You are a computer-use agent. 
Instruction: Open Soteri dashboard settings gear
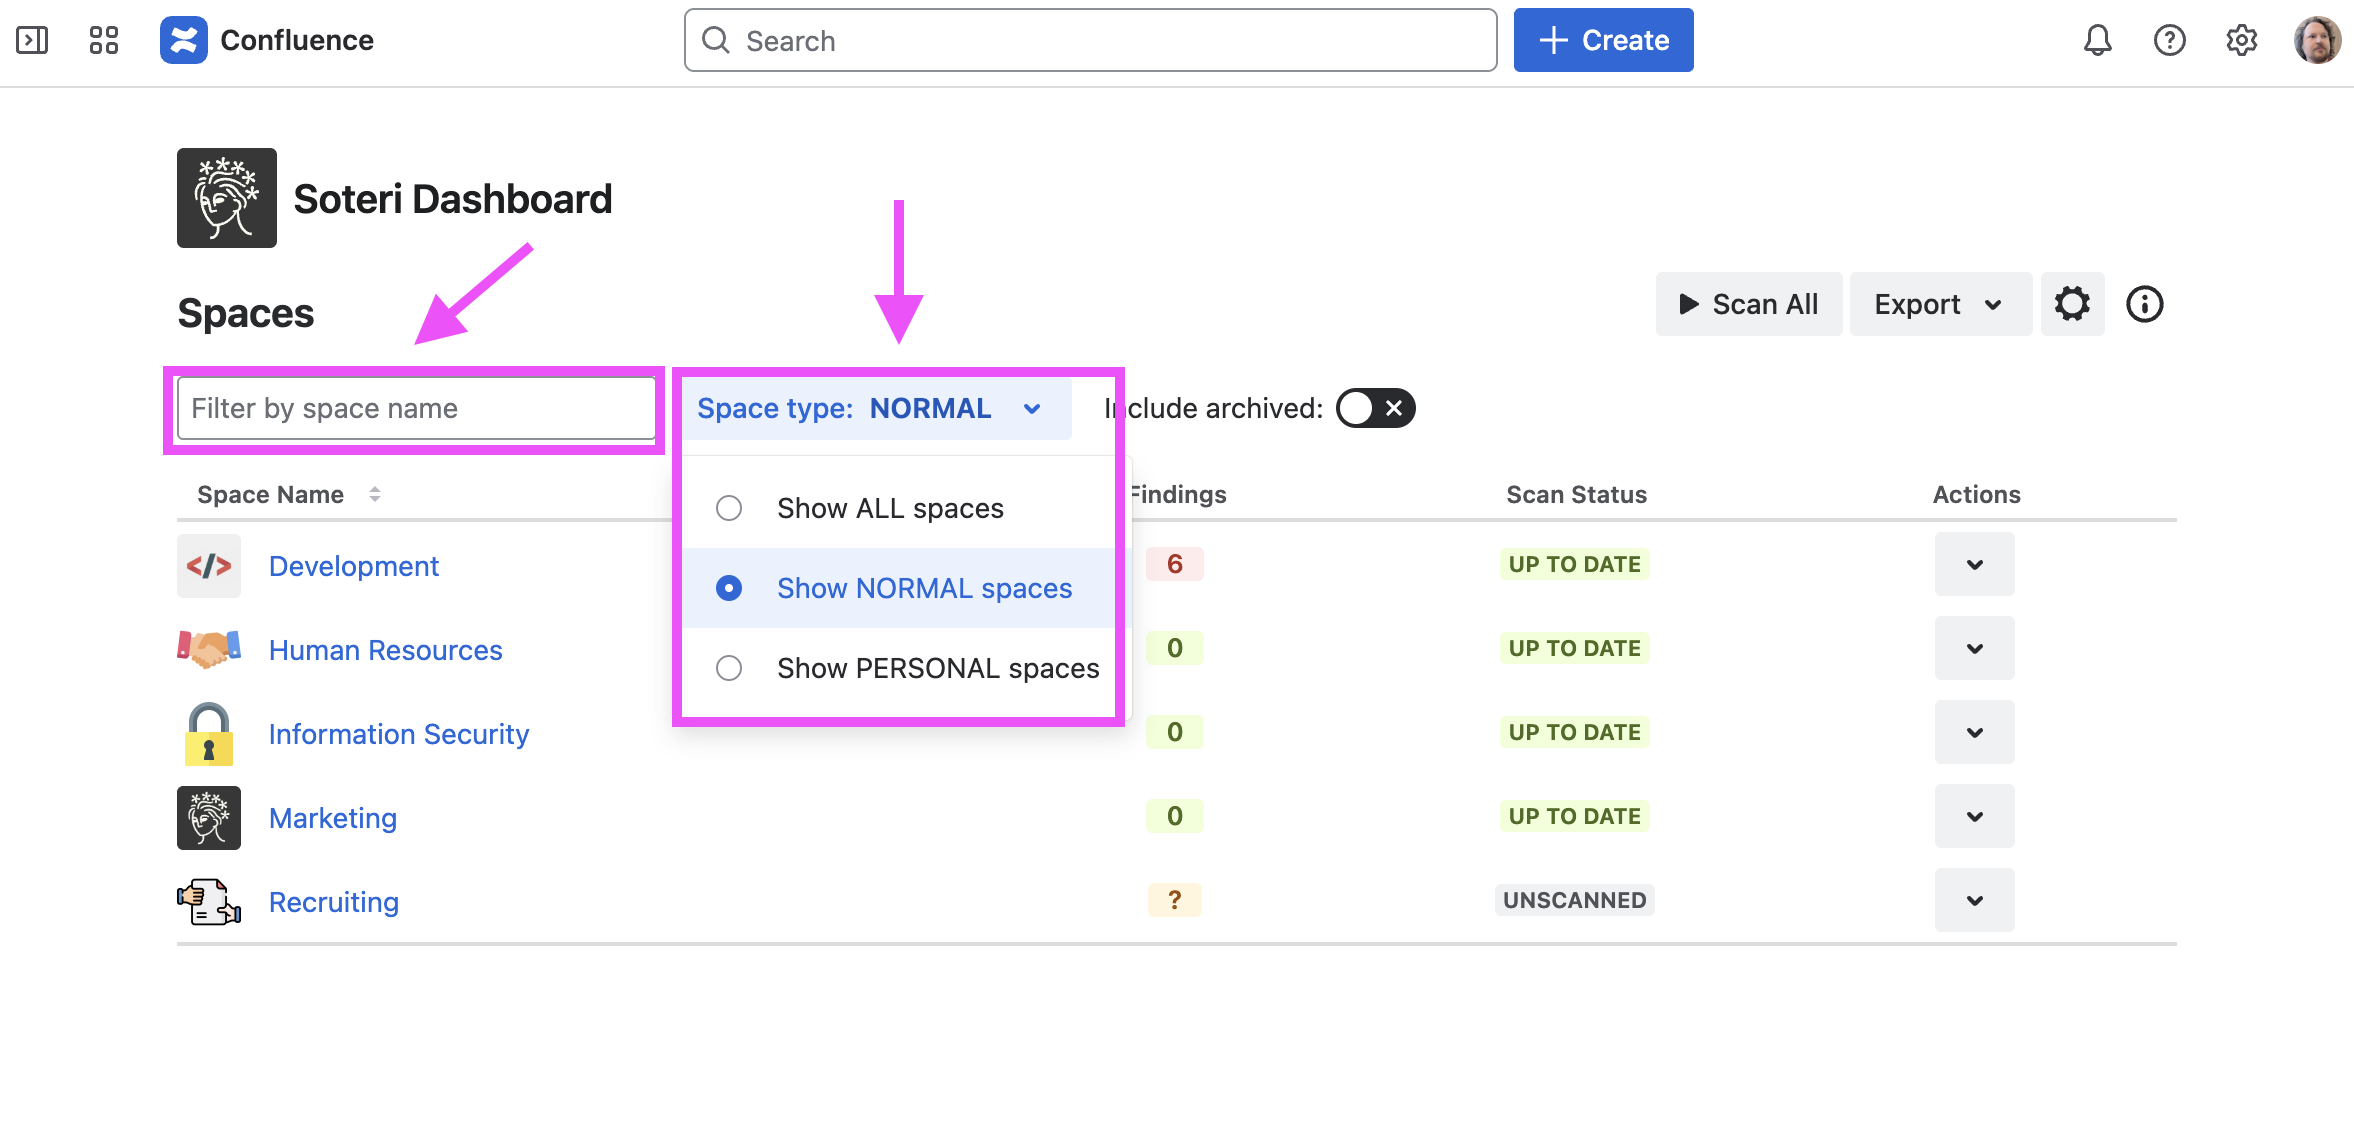coord(2072,304)
